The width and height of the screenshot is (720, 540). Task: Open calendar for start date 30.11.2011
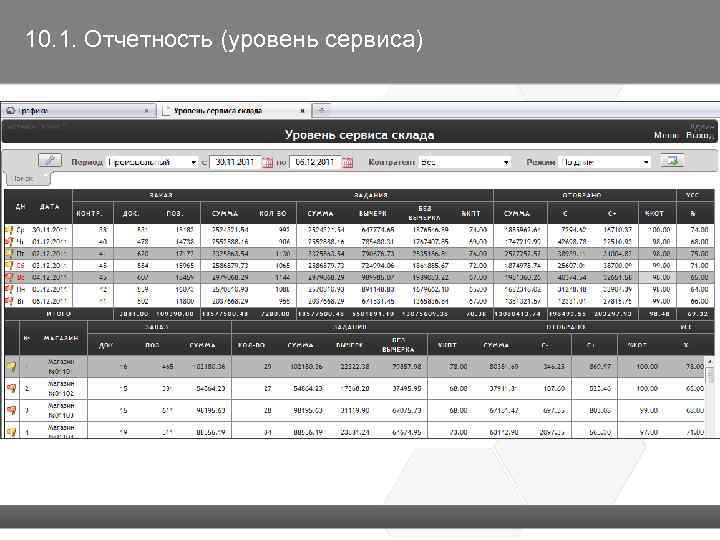267,162
